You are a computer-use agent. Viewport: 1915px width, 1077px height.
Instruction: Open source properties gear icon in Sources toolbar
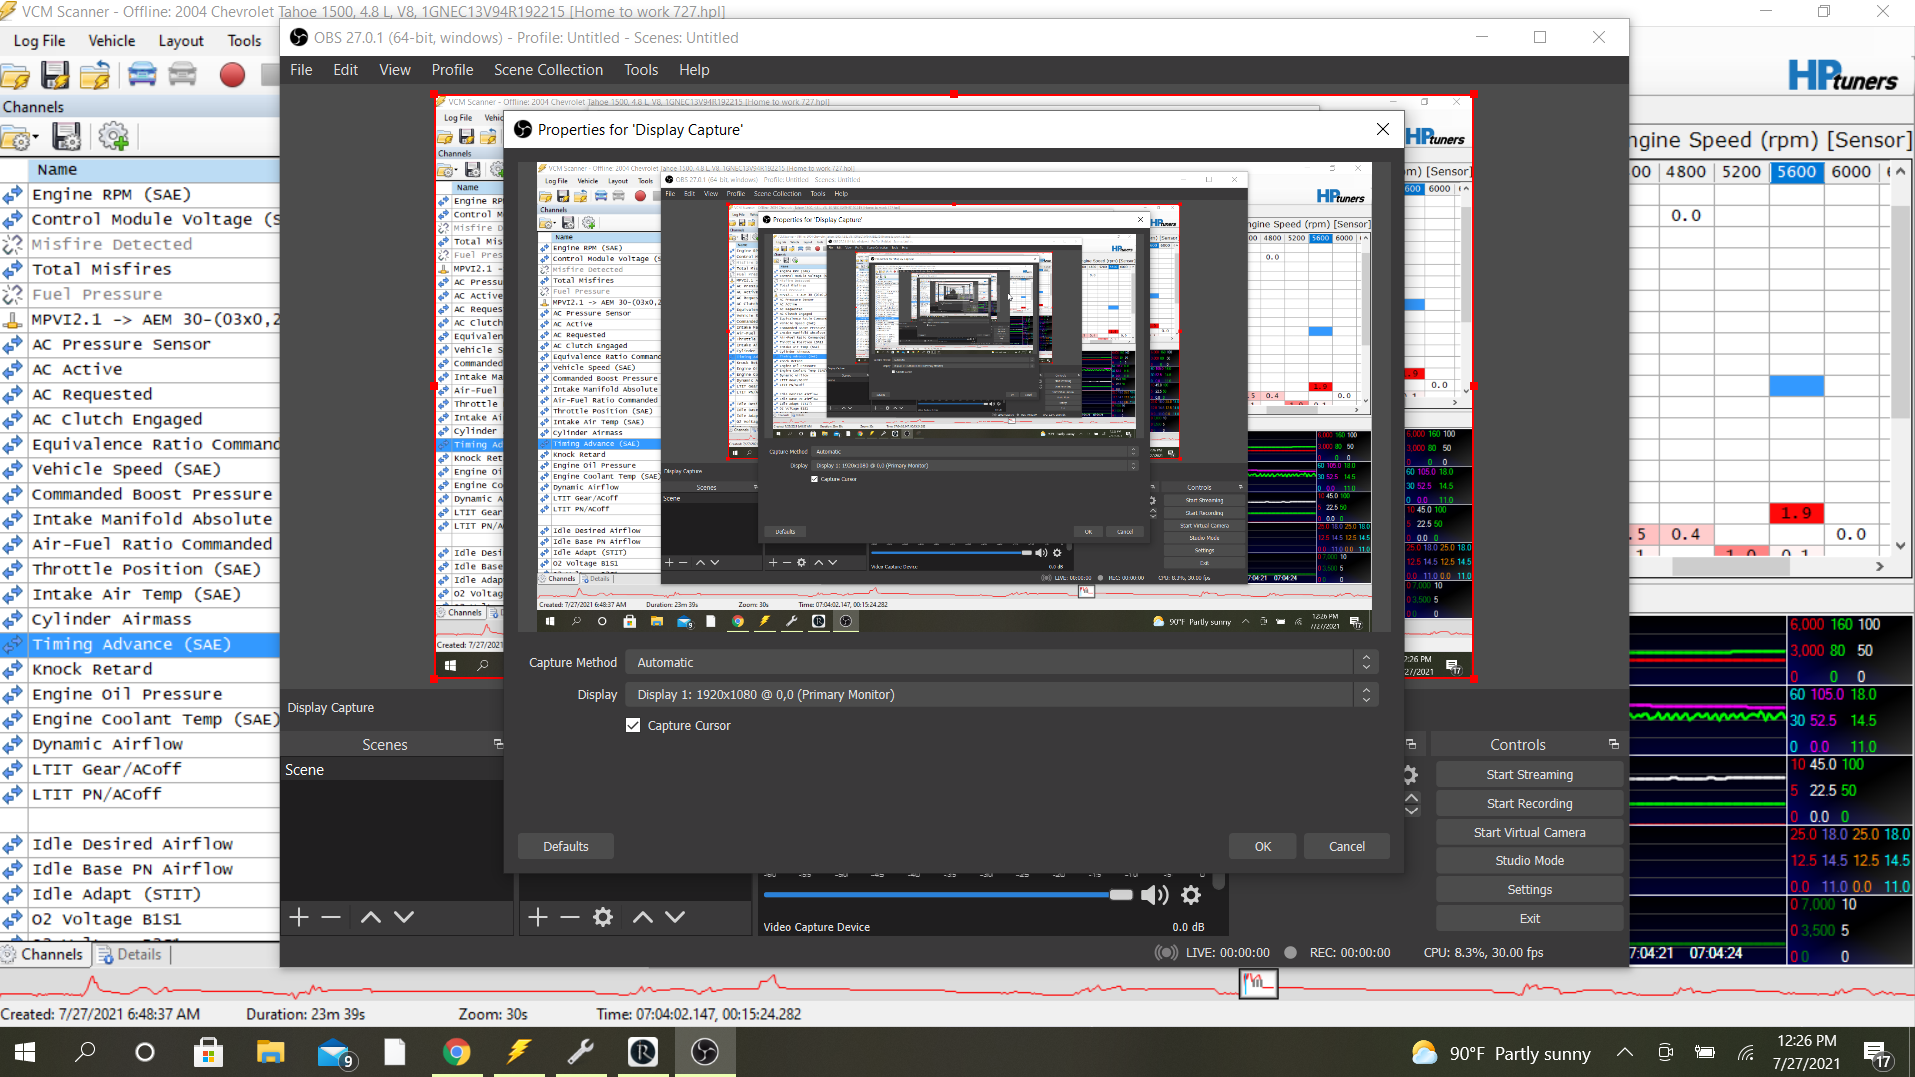tap(603, 917)
